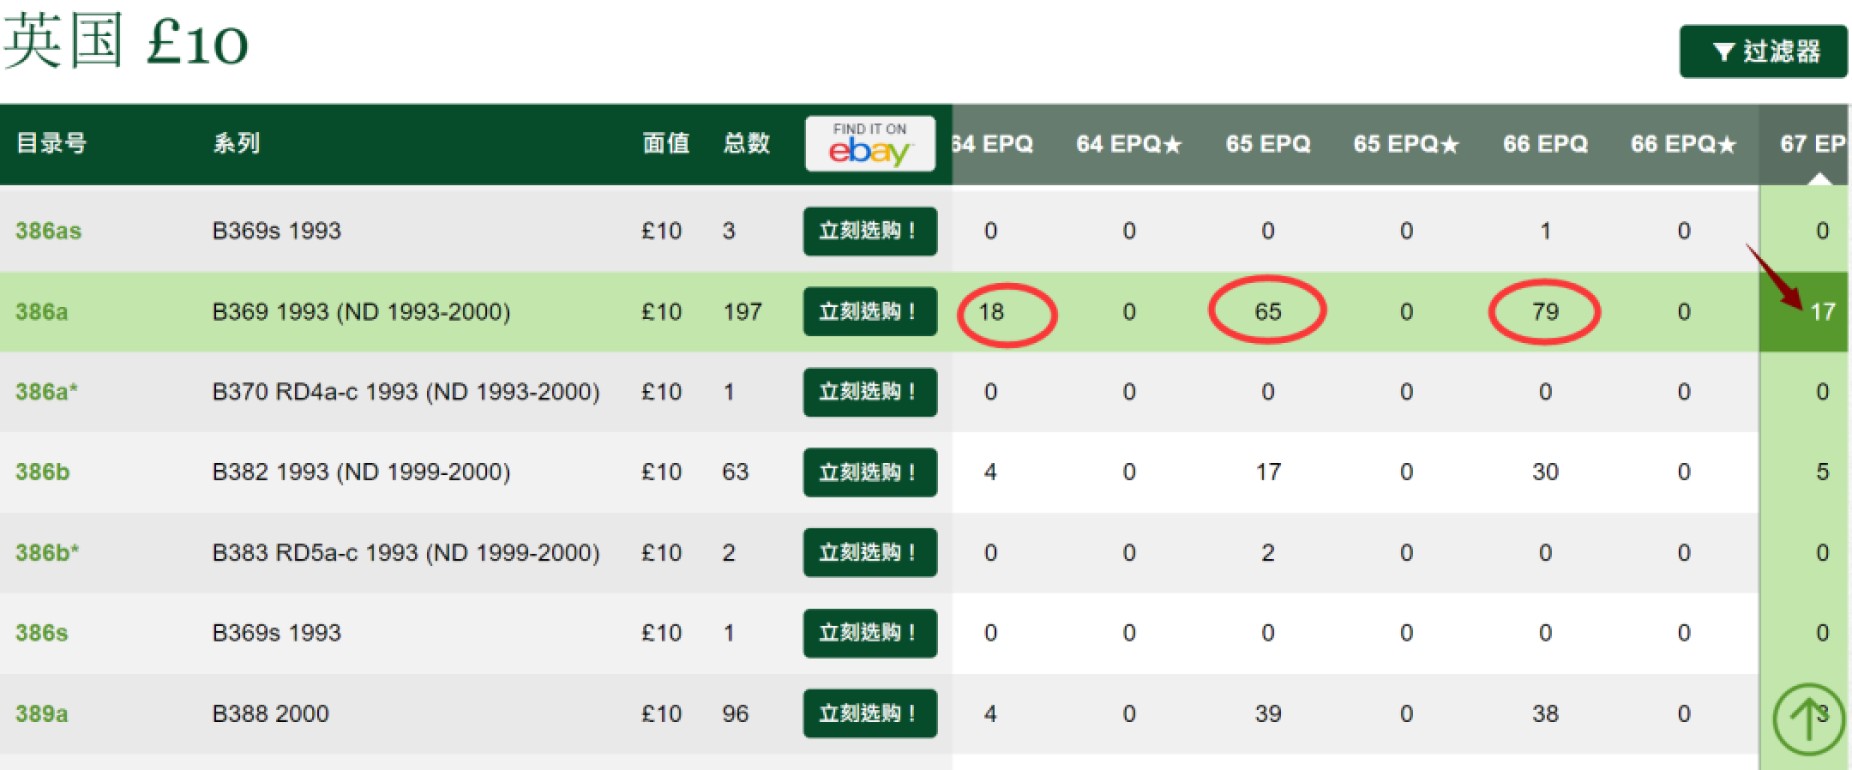
Task: Click the value 5 in 386b row's last column
Action: (1822, 472)
